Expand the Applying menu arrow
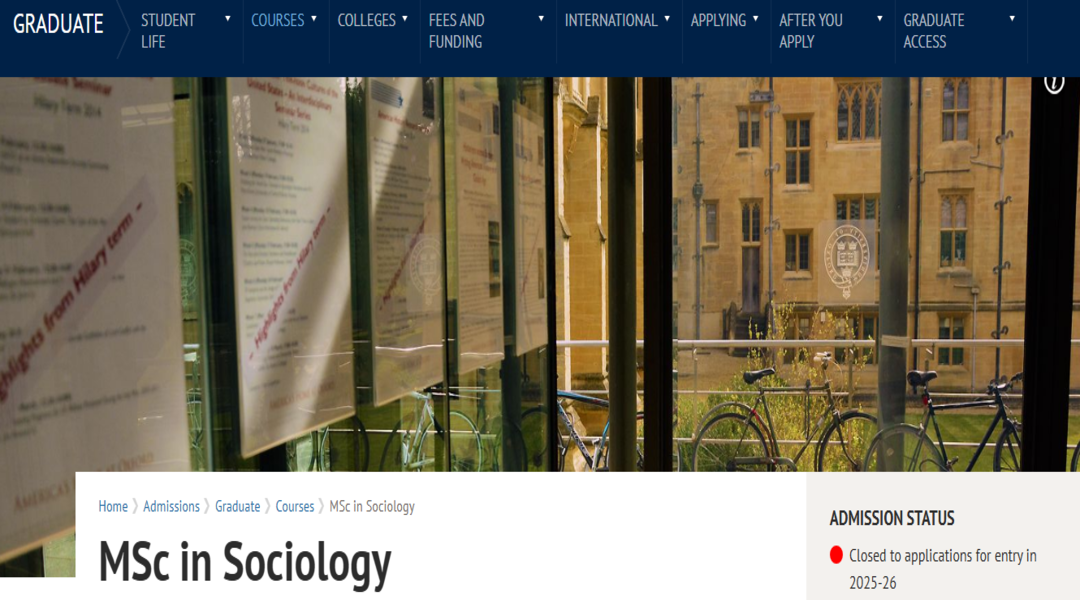 click(756, 19)
